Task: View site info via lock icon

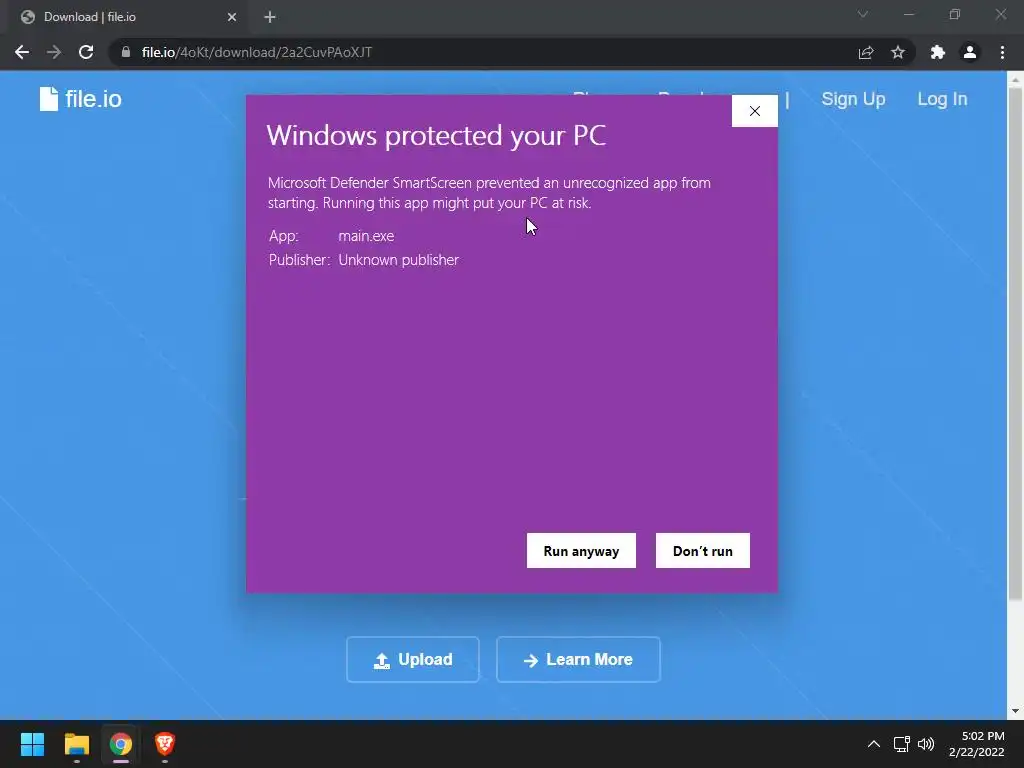Action: pyautogui.click(x=126, y=52)
